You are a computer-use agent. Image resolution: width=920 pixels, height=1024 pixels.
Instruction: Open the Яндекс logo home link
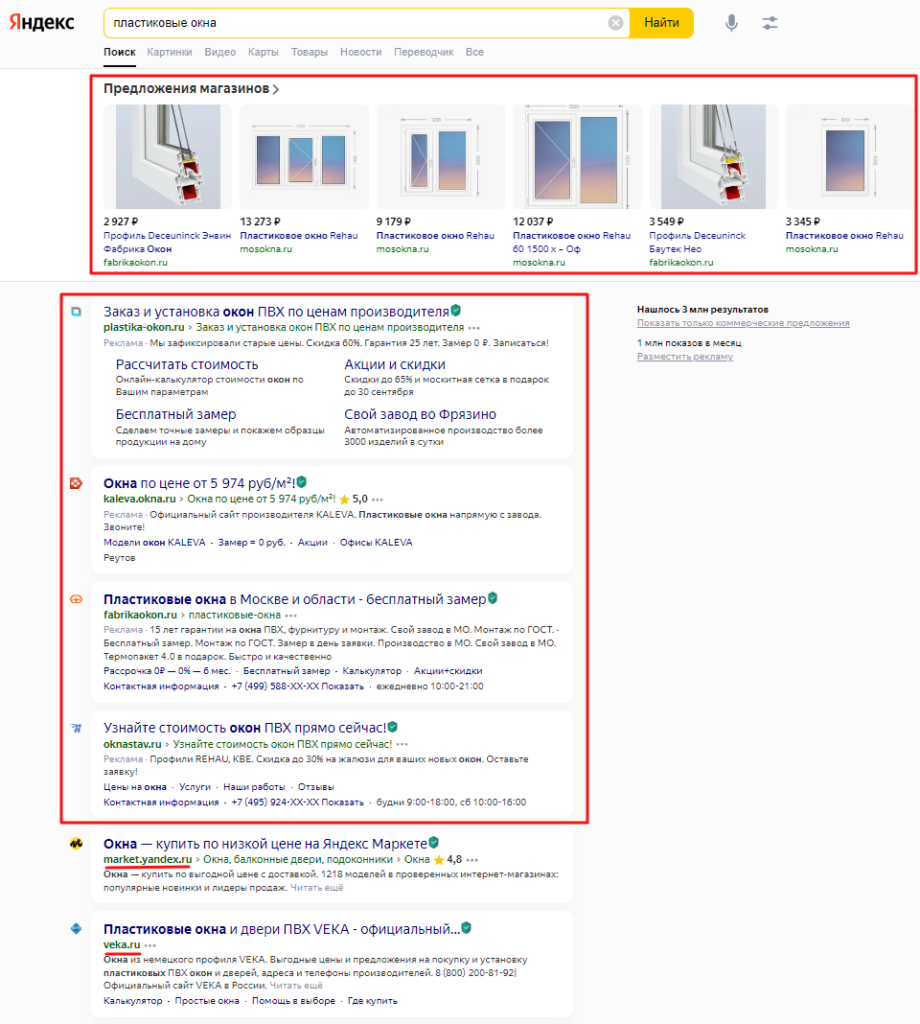(x=42, y=22)
